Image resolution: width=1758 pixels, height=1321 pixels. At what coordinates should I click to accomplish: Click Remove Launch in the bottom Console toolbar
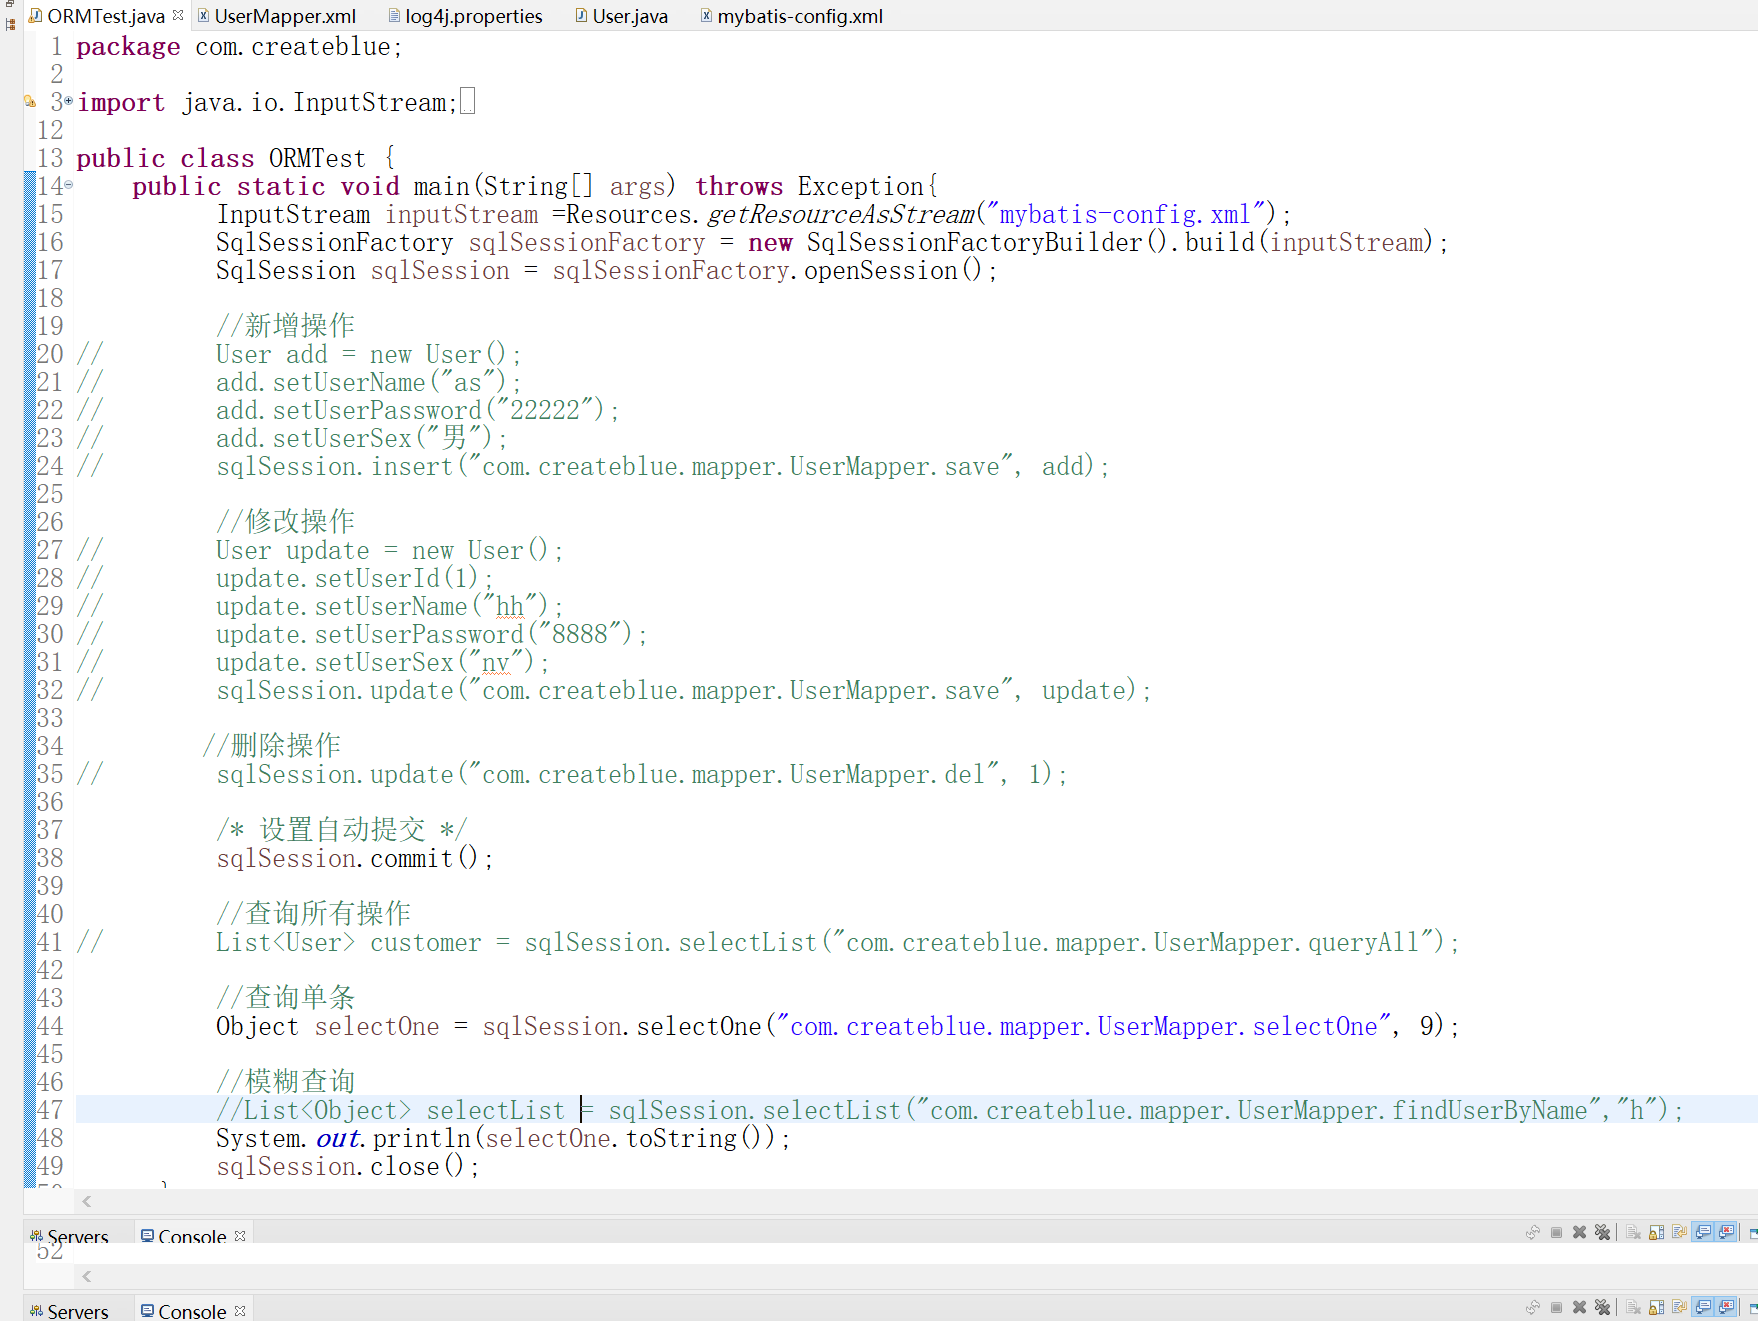(x=1579, y=1307)
